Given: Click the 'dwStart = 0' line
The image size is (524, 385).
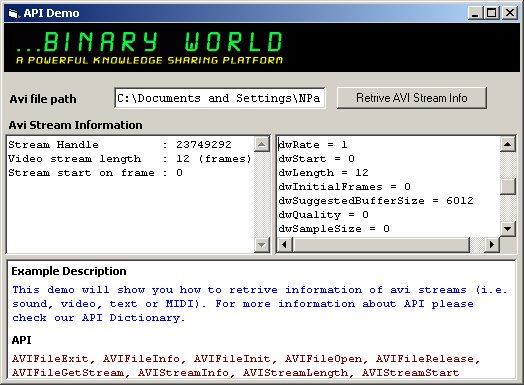Looking at the screenshot, I should pyautogui.click(x=316, y=159).
